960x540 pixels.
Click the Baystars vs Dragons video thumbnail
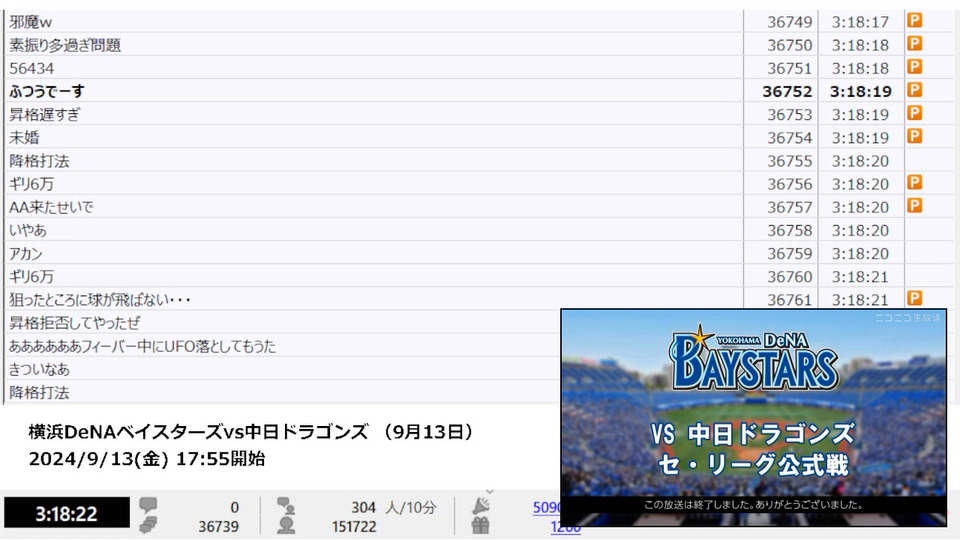[754, 418]
